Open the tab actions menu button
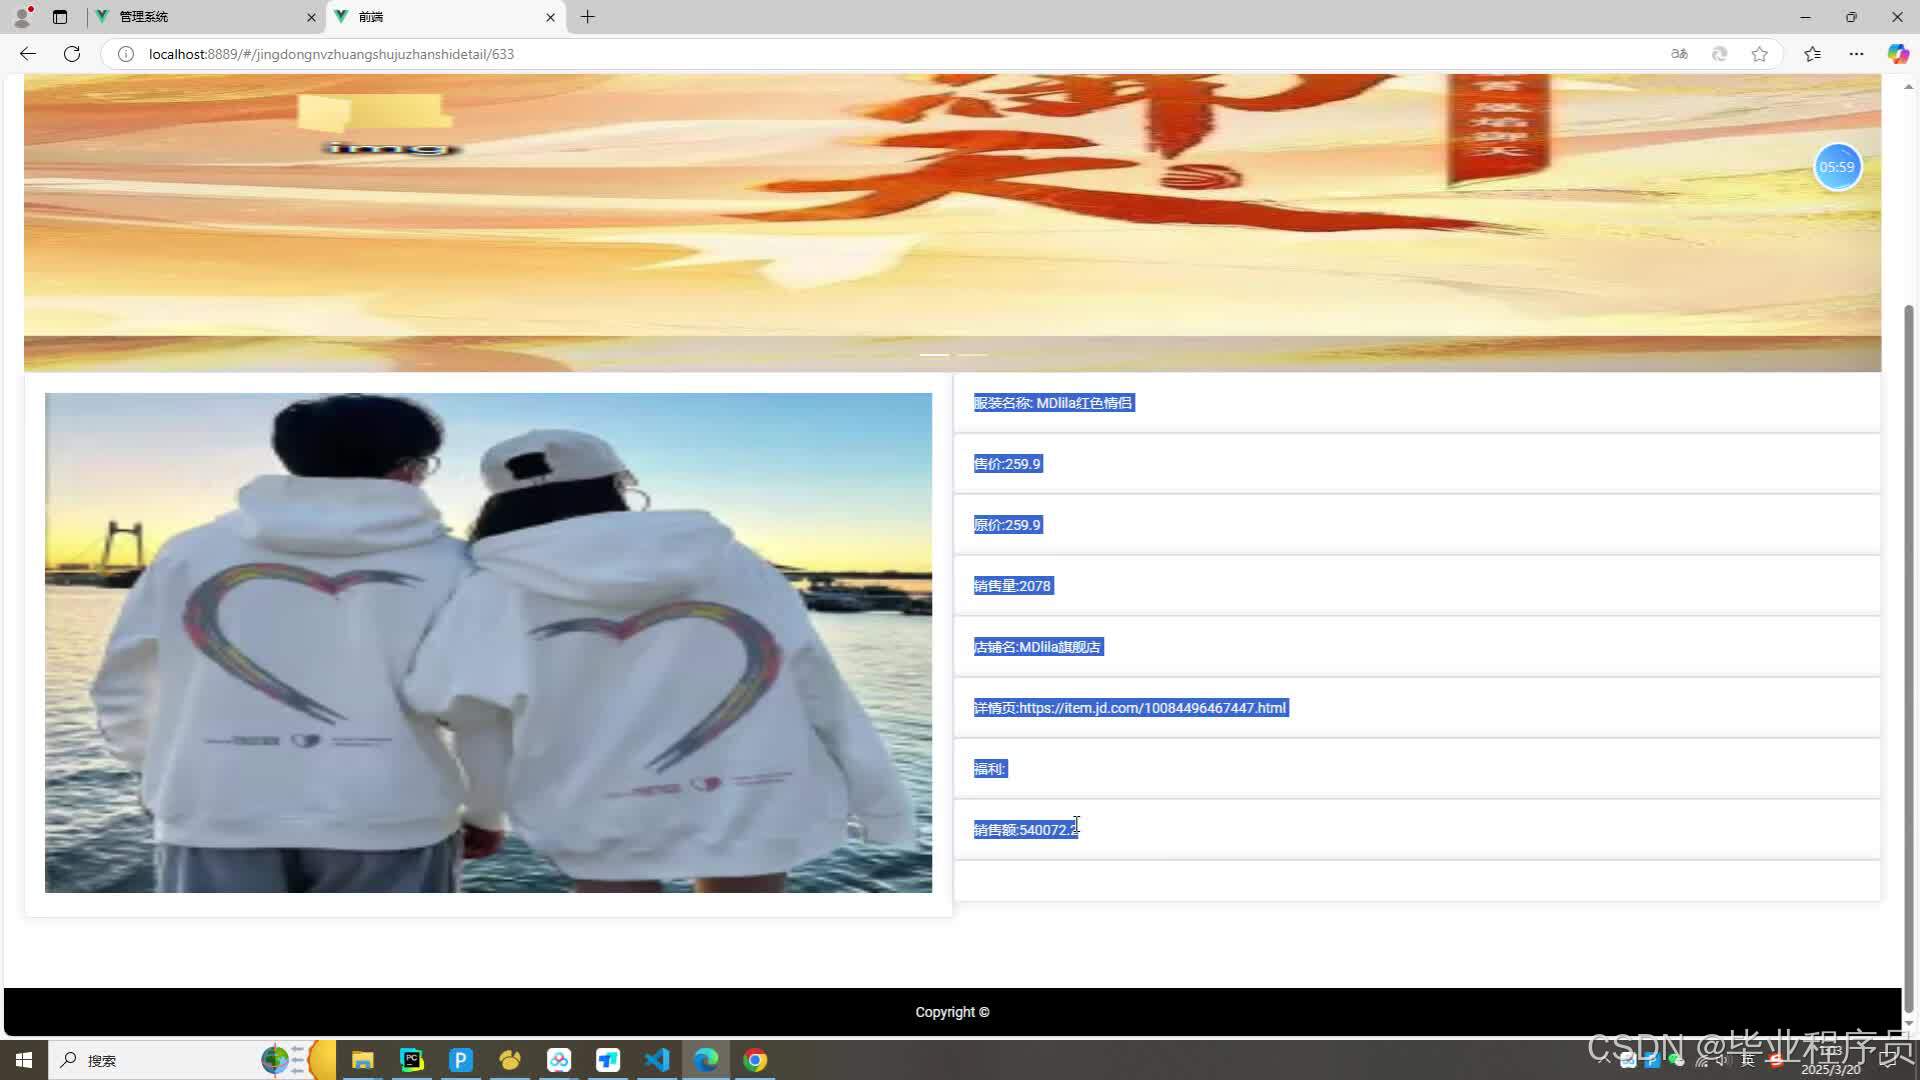 point(60,17)
